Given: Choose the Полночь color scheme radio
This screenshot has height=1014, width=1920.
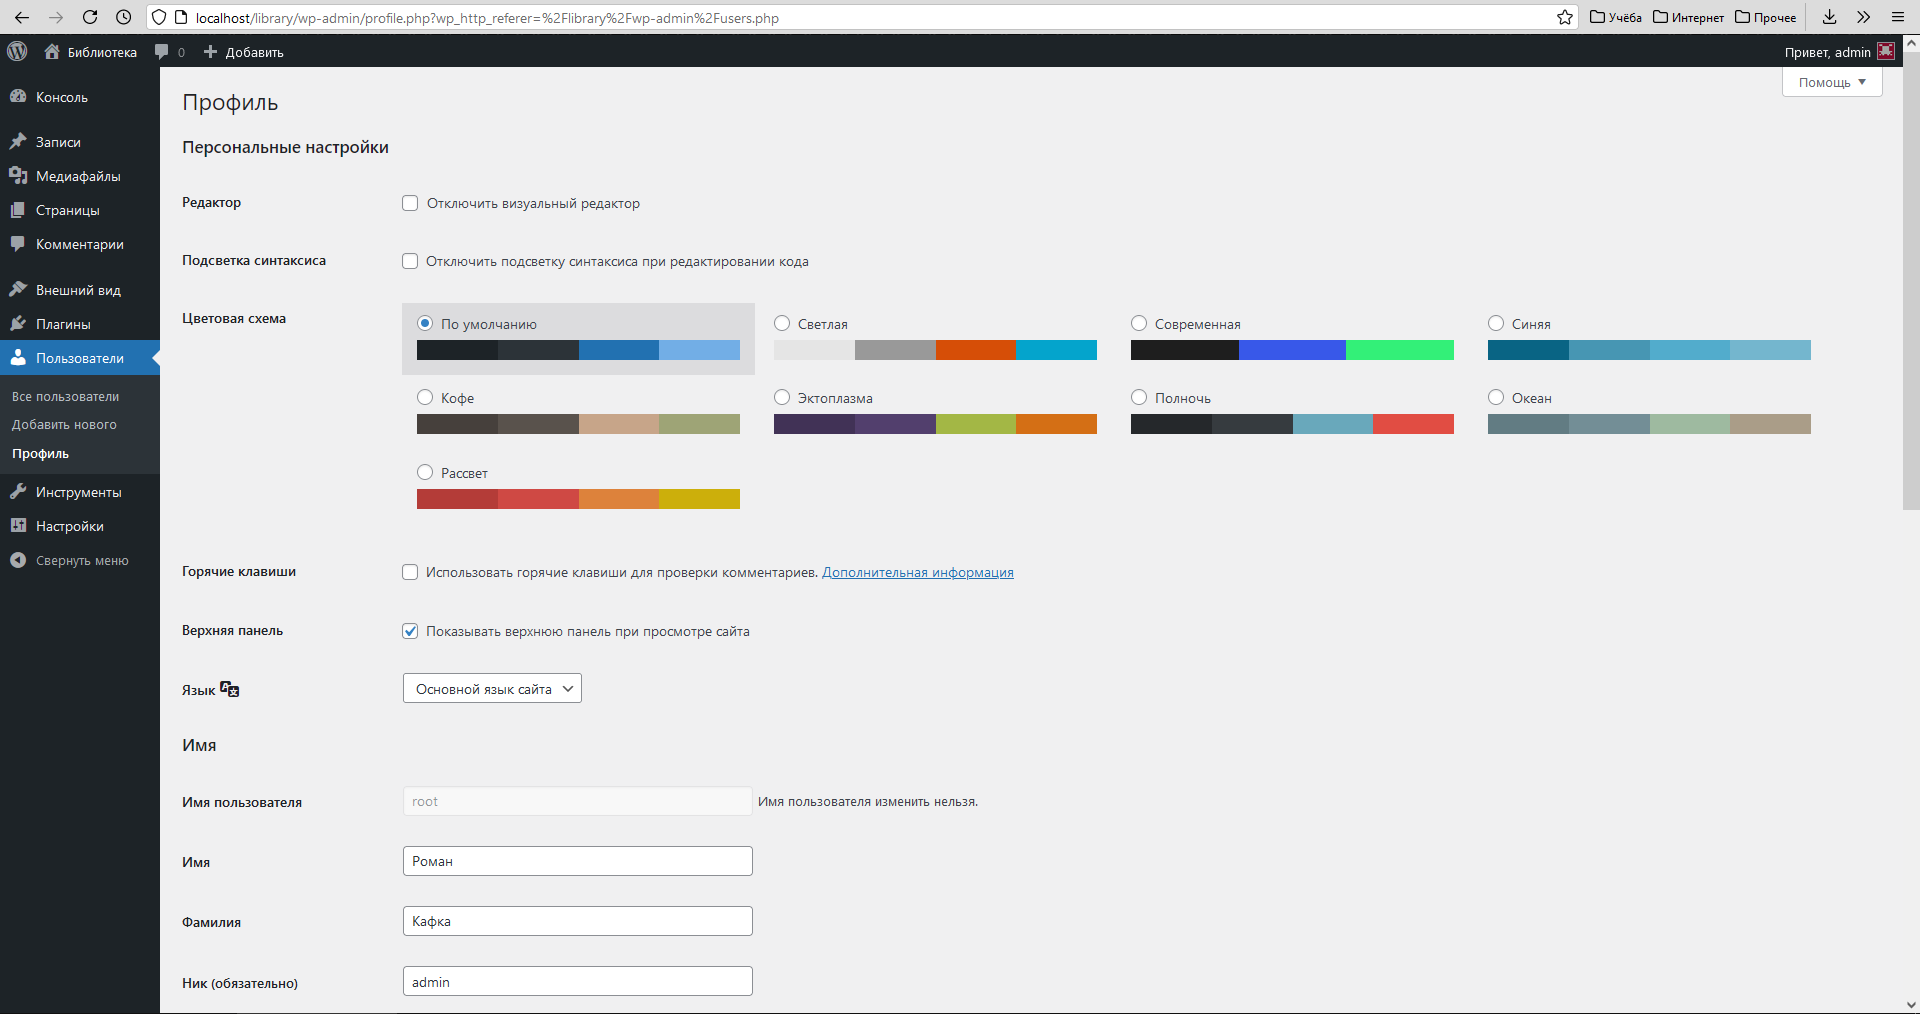Looking at the screenshot, I should pyautogui.click(x=1139, y=397).
